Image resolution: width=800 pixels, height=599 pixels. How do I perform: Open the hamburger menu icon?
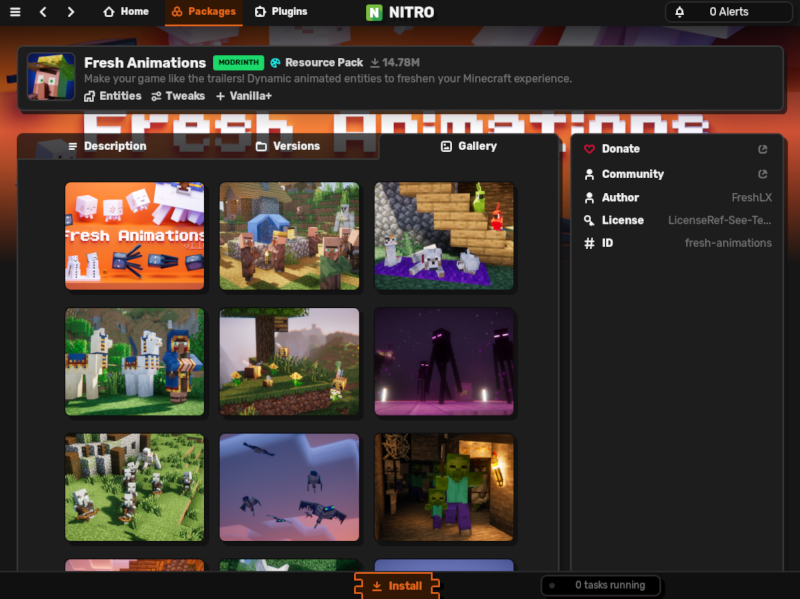click(x=15, y=12)
